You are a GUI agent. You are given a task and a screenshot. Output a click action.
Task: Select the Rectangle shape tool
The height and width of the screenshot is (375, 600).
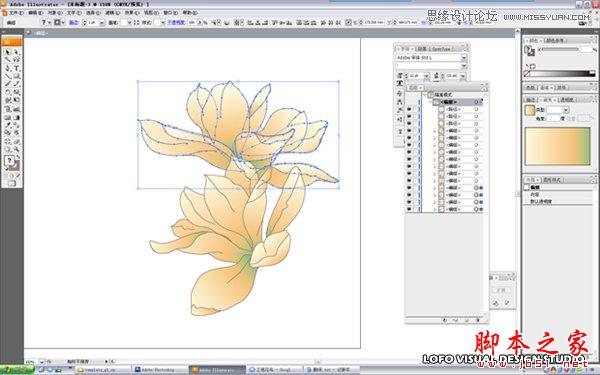[x=16, y=76]
